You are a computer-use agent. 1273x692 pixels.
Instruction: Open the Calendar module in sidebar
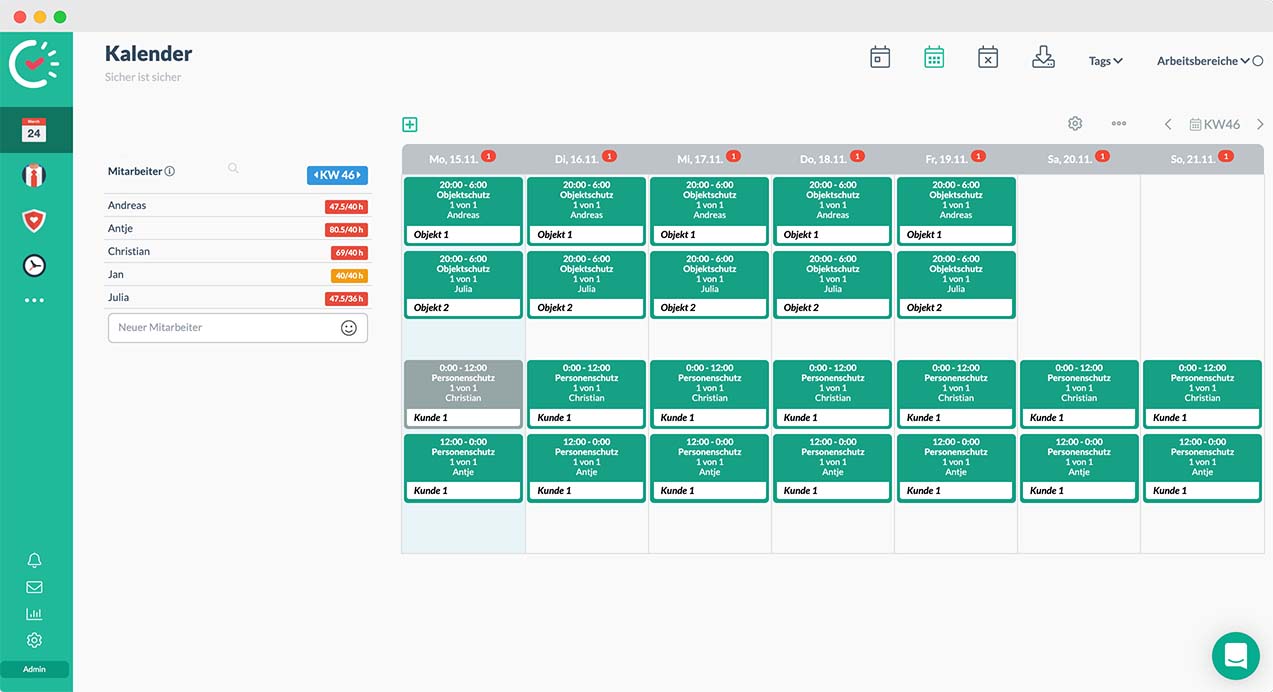click(x=34, y=130)
